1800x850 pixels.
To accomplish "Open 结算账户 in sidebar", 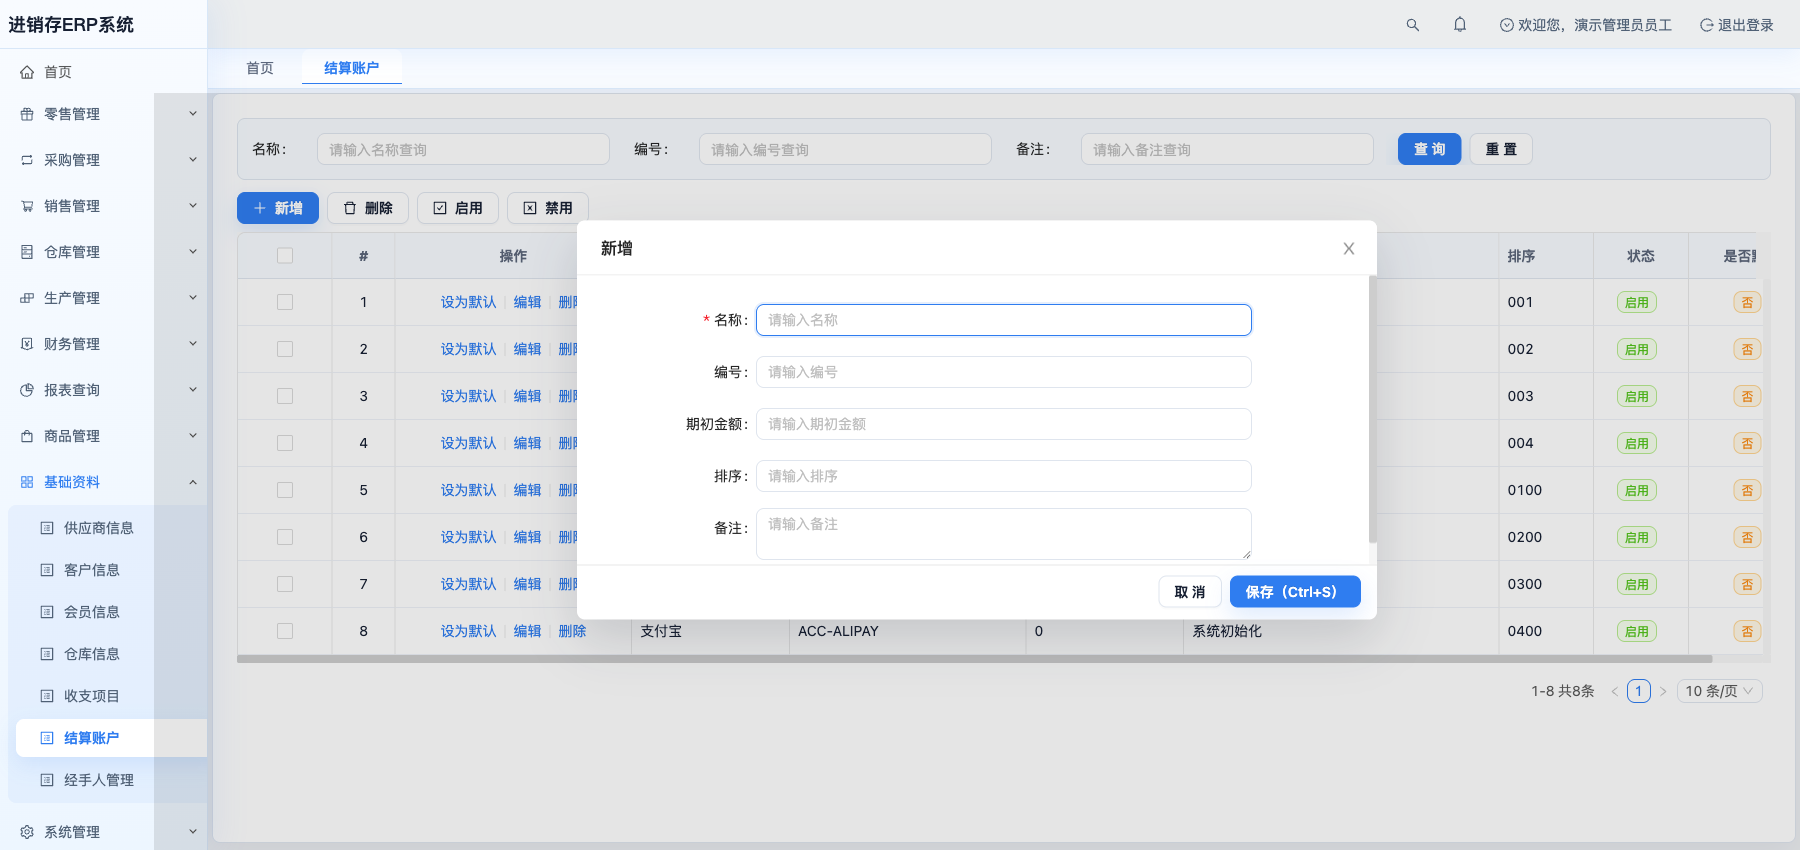I will 111,738.
